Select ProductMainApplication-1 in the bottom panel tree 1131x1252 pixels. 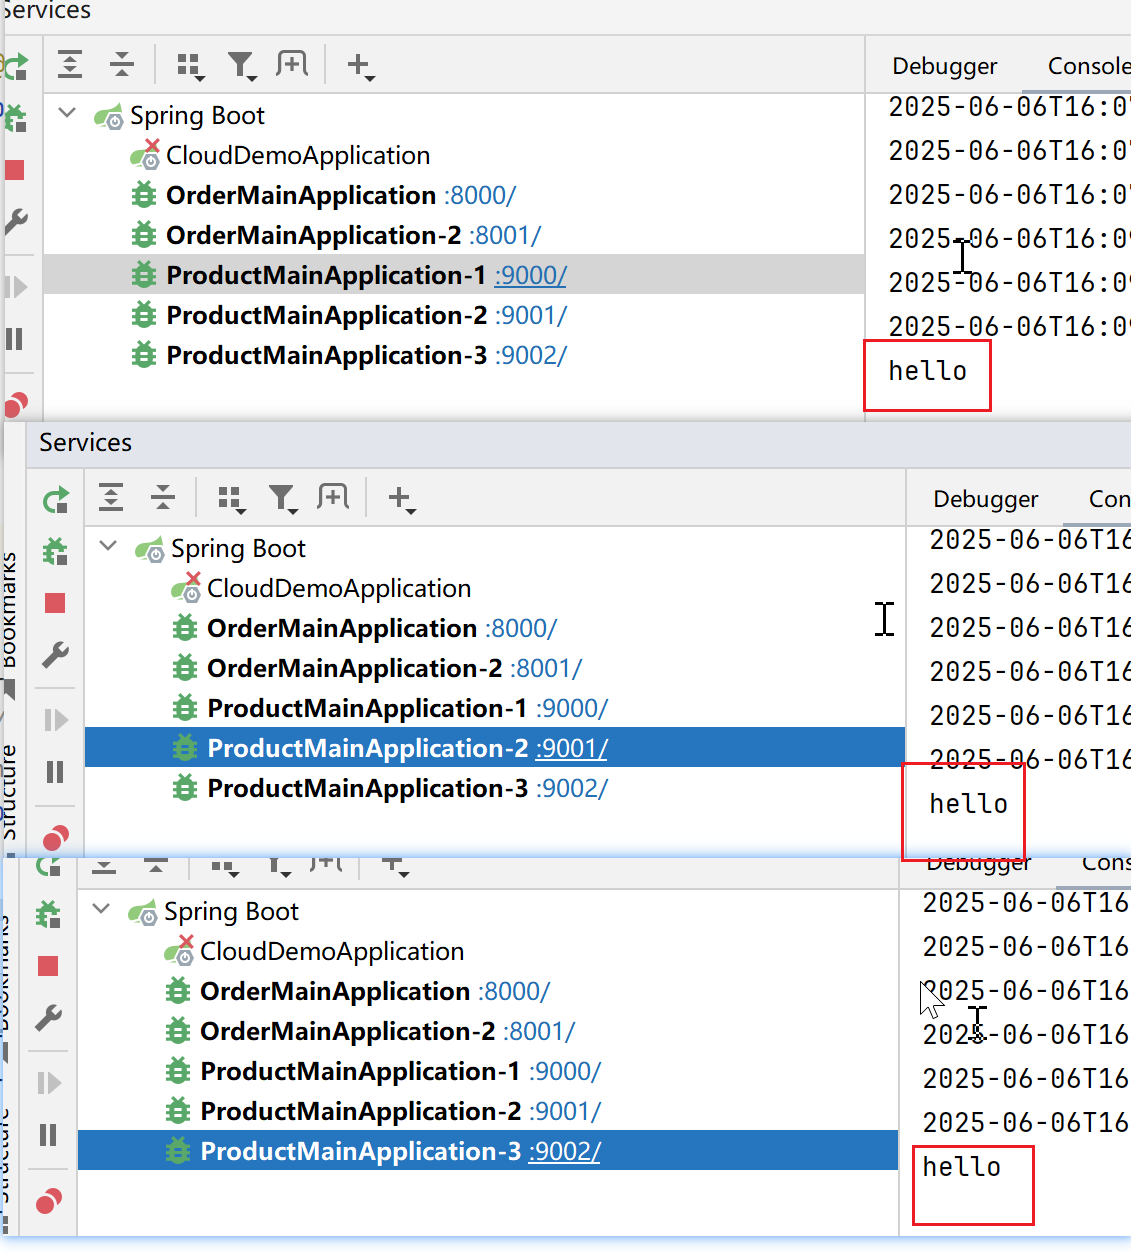pos(360,1071)
